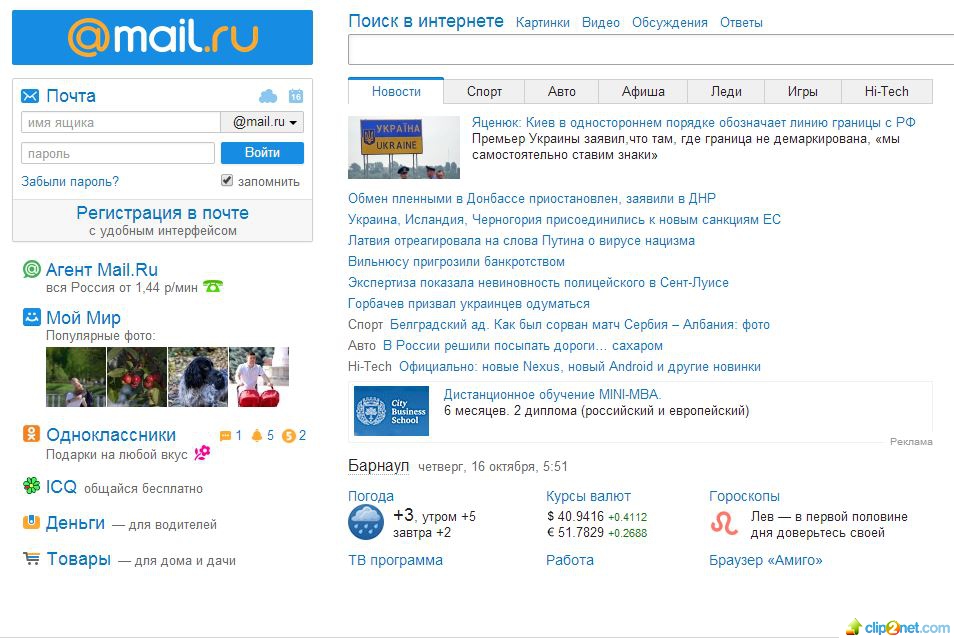Open Картинки search category

[x=543, y=23]
